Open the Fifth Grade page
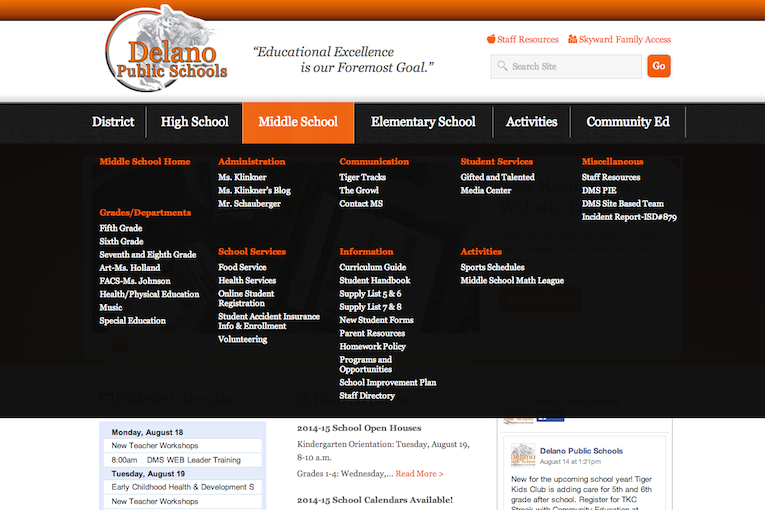Image resolution: width=765 pixels, height=510 pixels. [121, 228]
